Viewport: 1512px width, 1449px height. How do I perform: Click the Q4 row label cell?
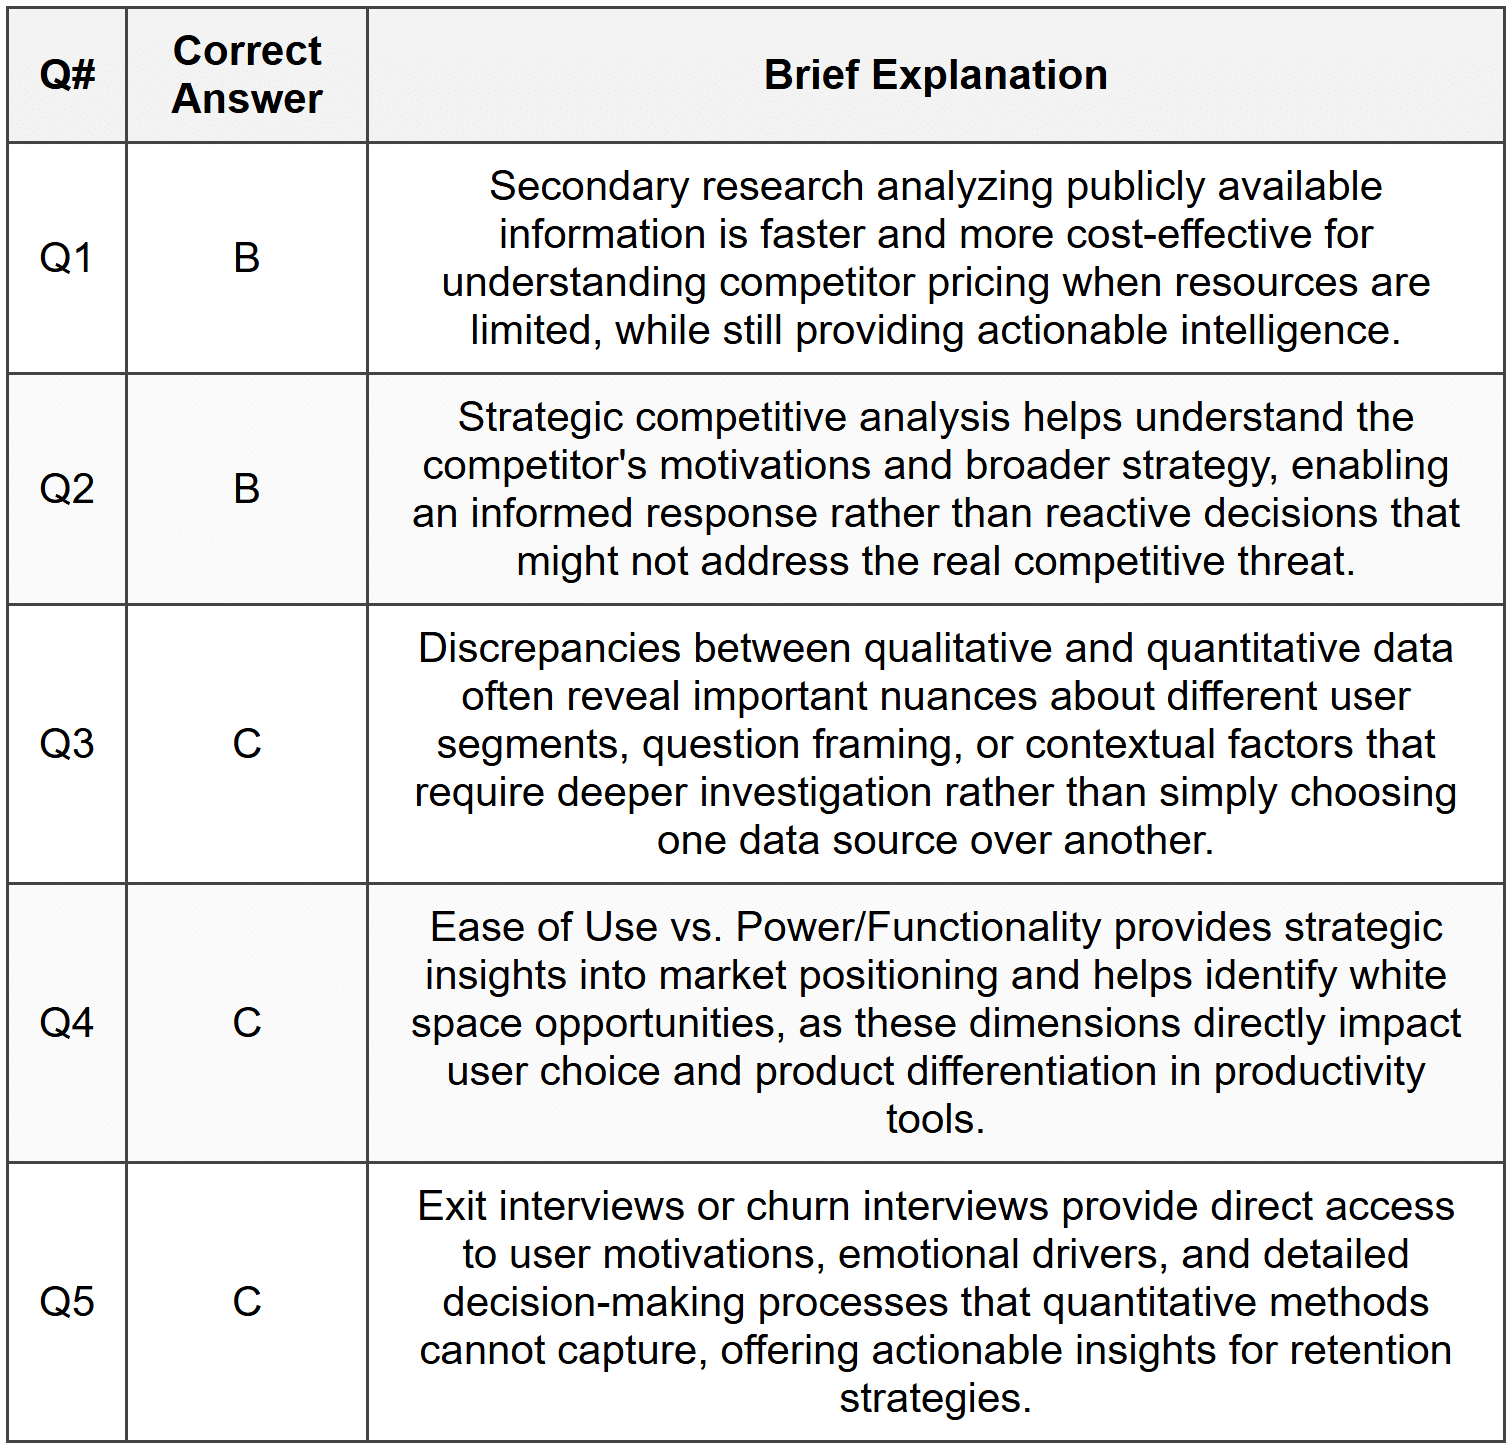[x=67, y=1023]
